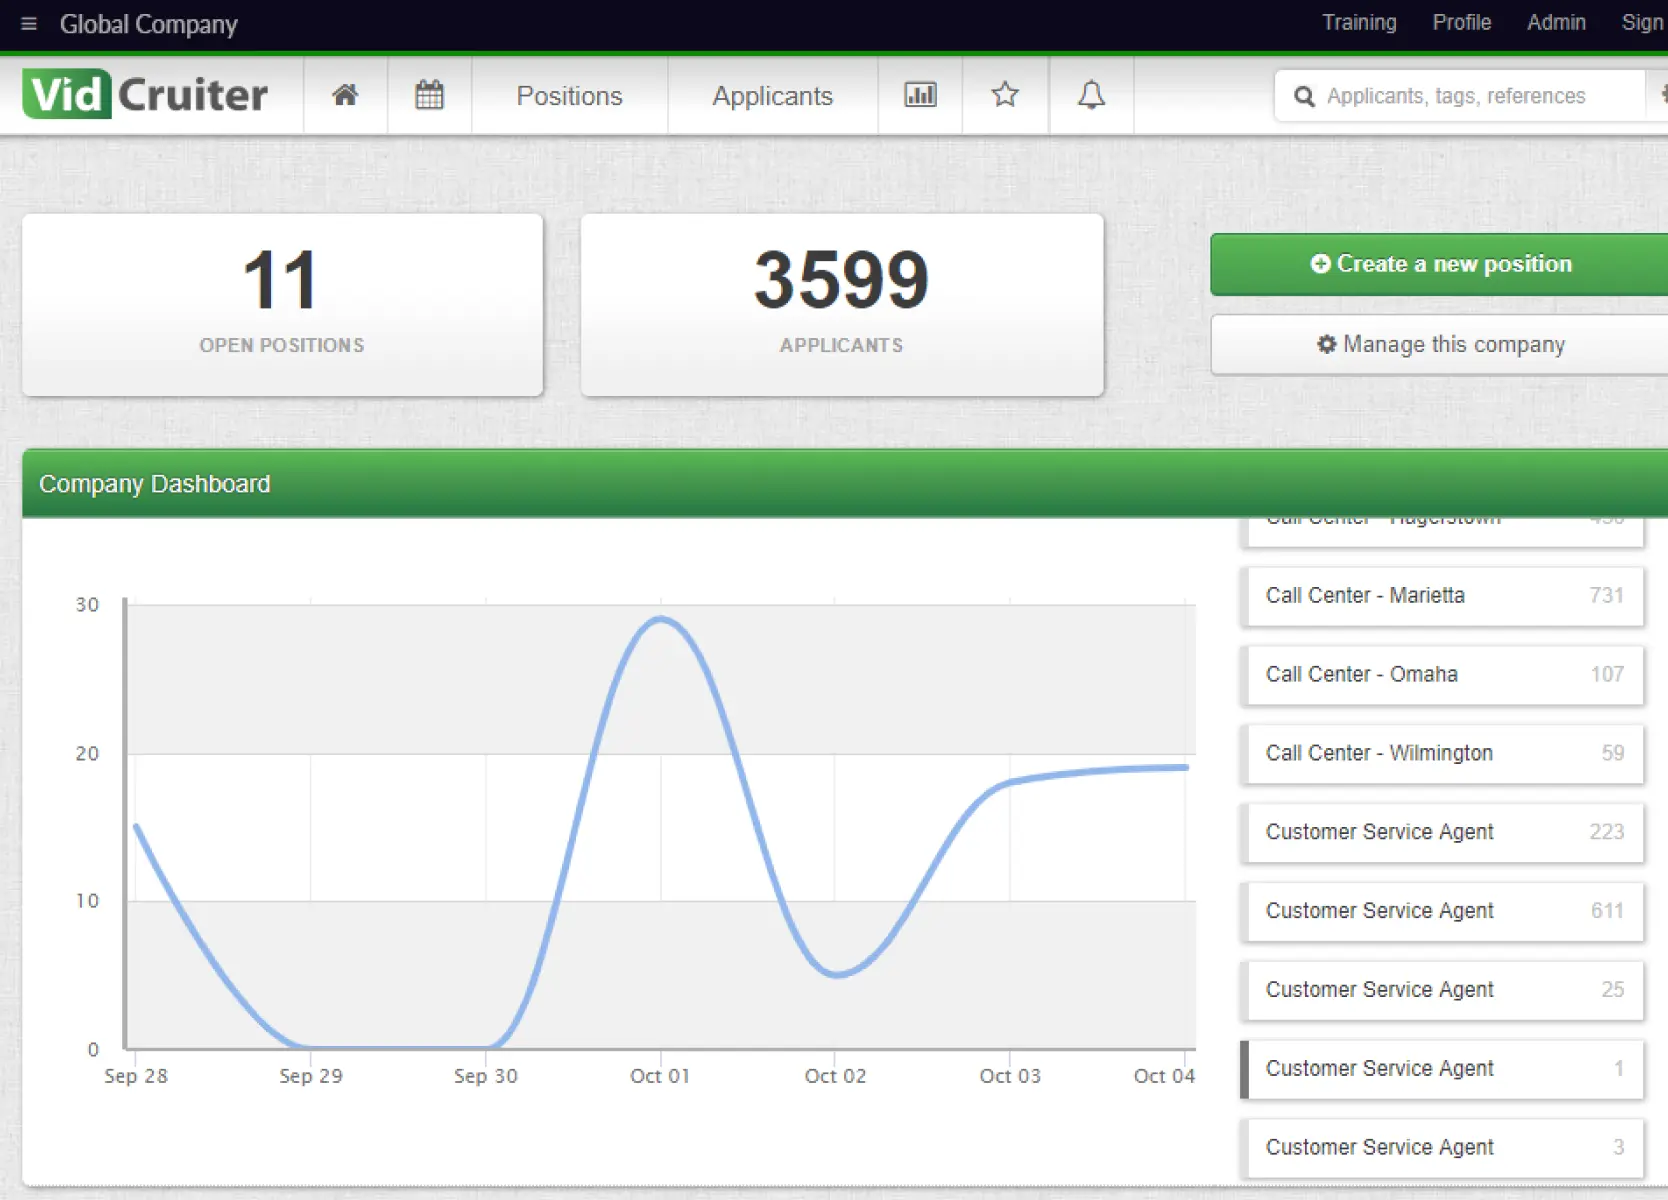This screenshot has width=1668, height=1200.
Task: Select the bar chart reports icon
Action: tap(919, 95)
